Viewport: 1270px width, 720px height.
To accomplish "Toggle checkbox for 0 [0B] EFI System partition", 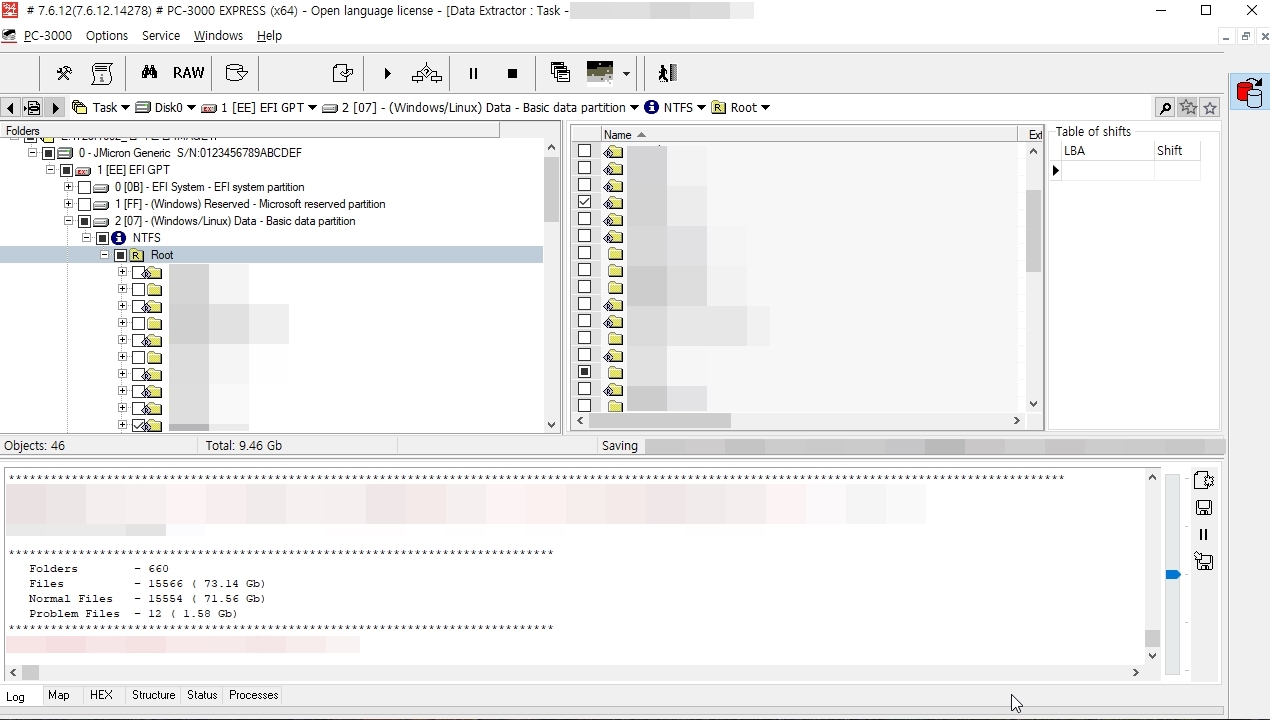I will (x=84, y=188).
